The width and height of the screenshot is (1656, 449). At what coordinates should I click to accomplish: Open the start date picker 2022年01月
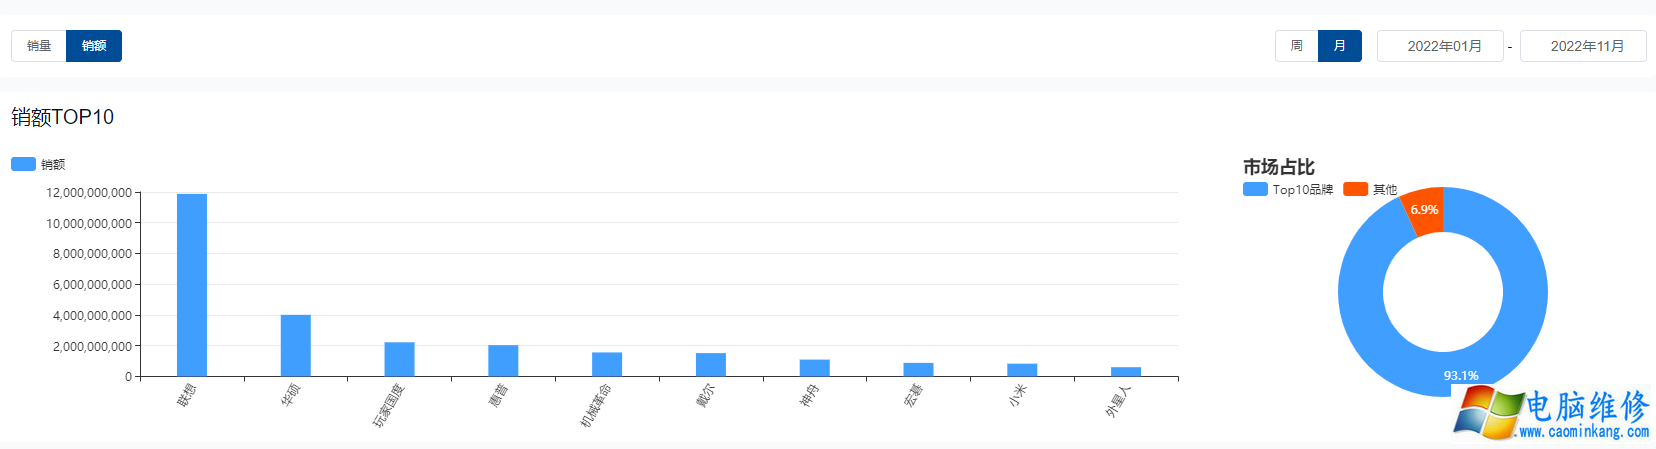[1440, 46]
